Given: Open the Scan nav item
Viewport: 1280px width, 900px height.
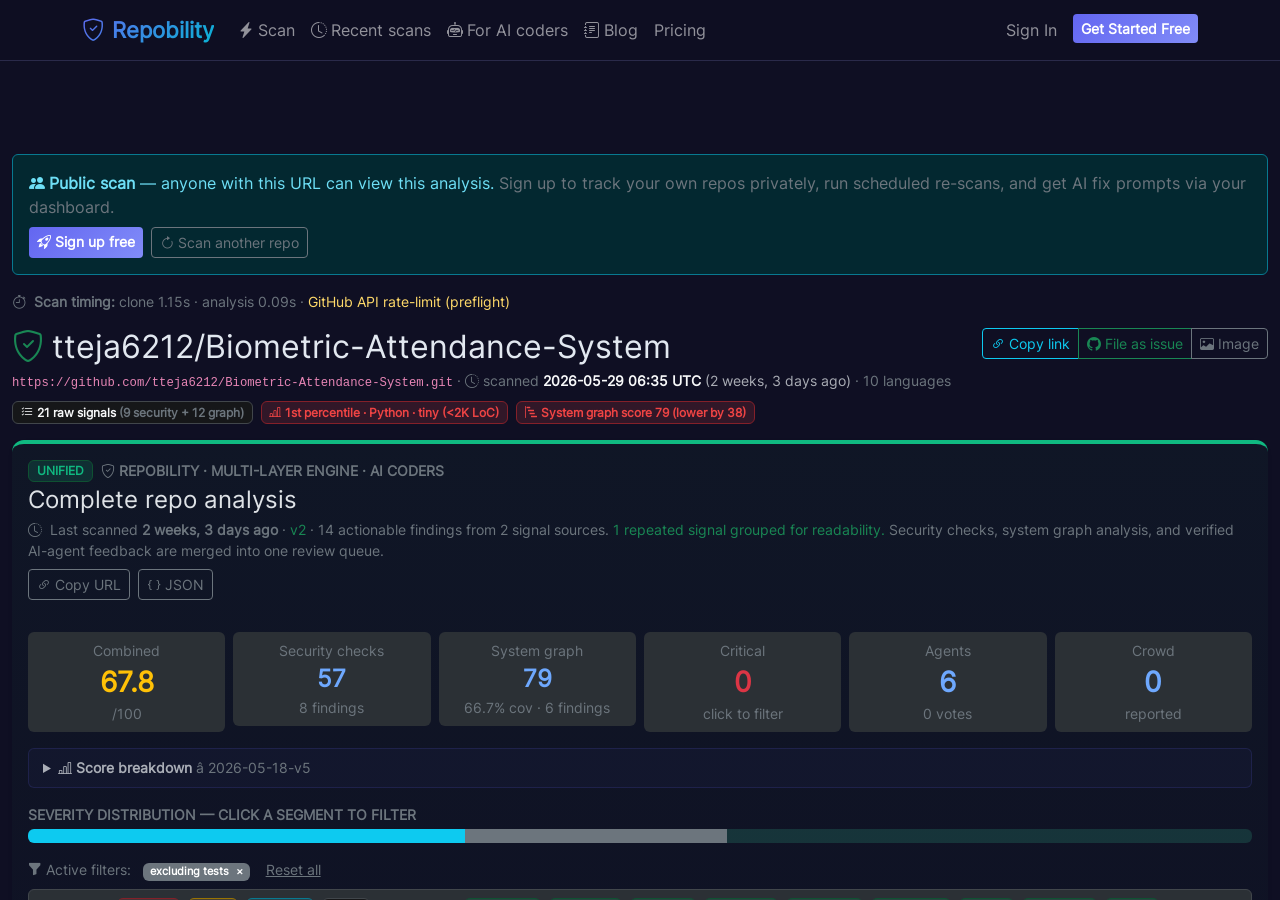Looking at the screenshot, I should [x=267, y=30].
